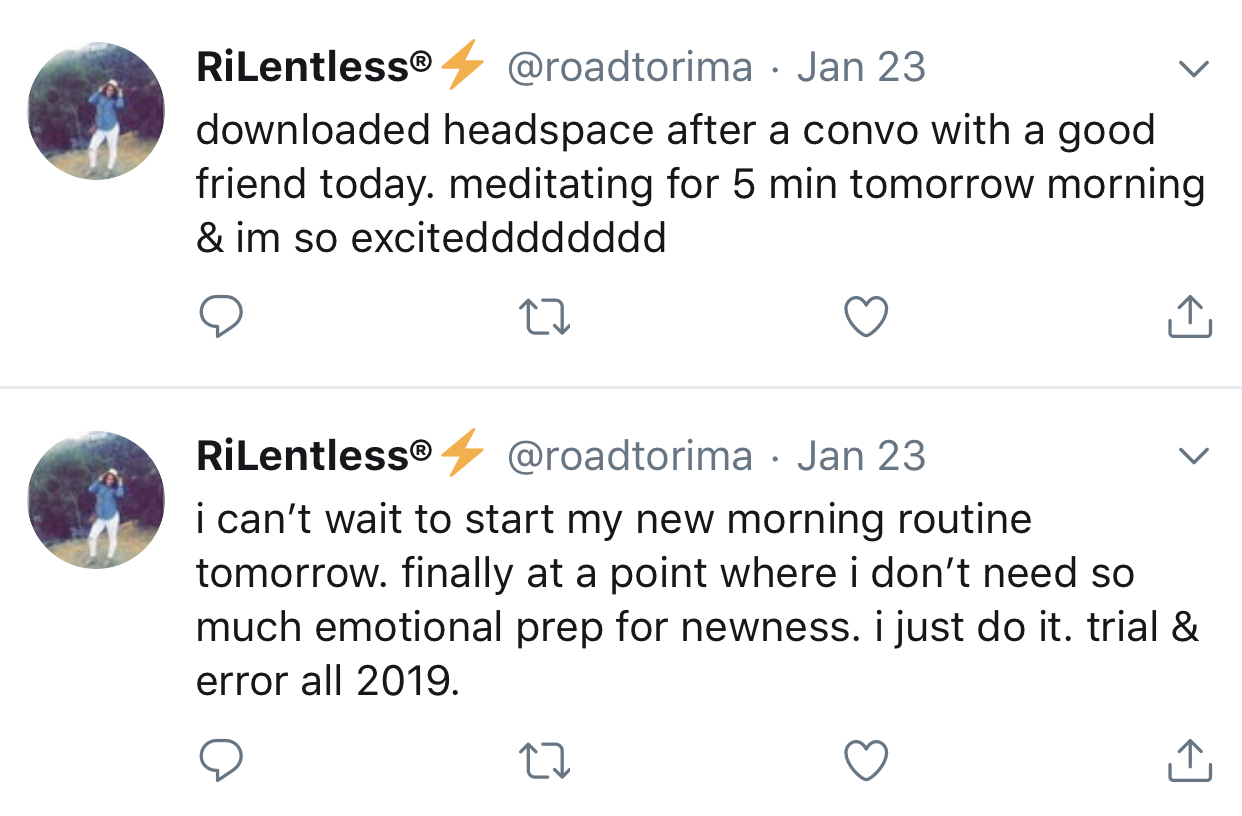This screenshot has height=816, width=1242.
Task: Open the tweet text about meditating 5 min
Action: click(700, 185)
